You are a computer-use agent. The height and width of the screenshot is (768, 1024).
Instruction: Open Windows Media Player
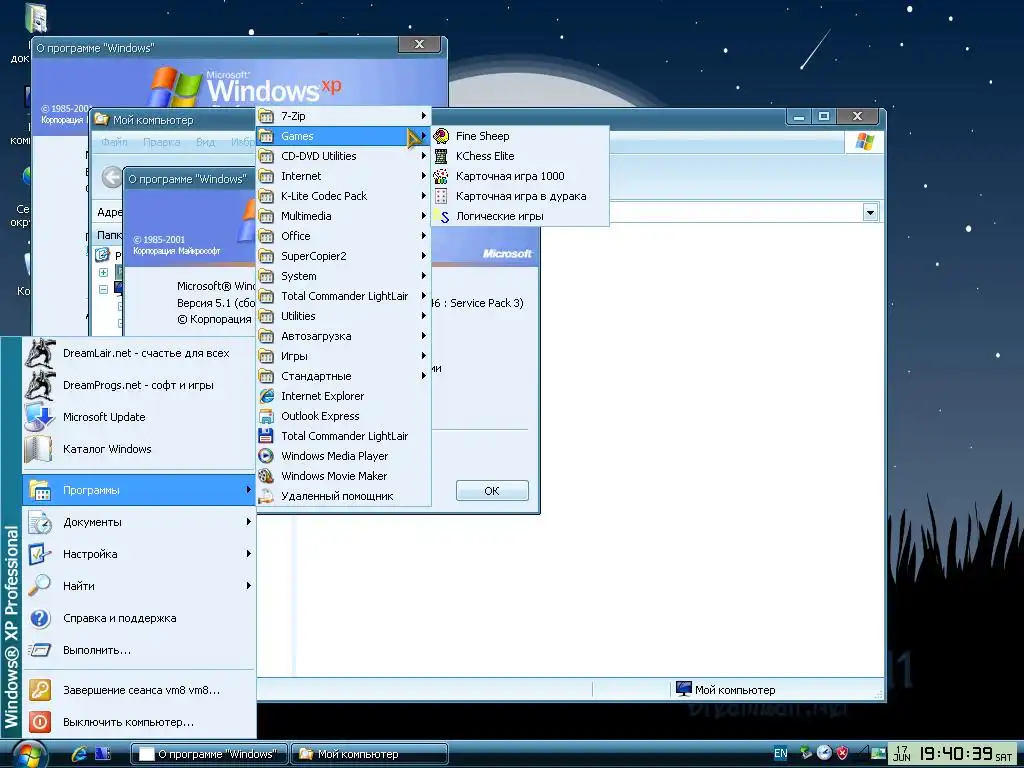344,456
